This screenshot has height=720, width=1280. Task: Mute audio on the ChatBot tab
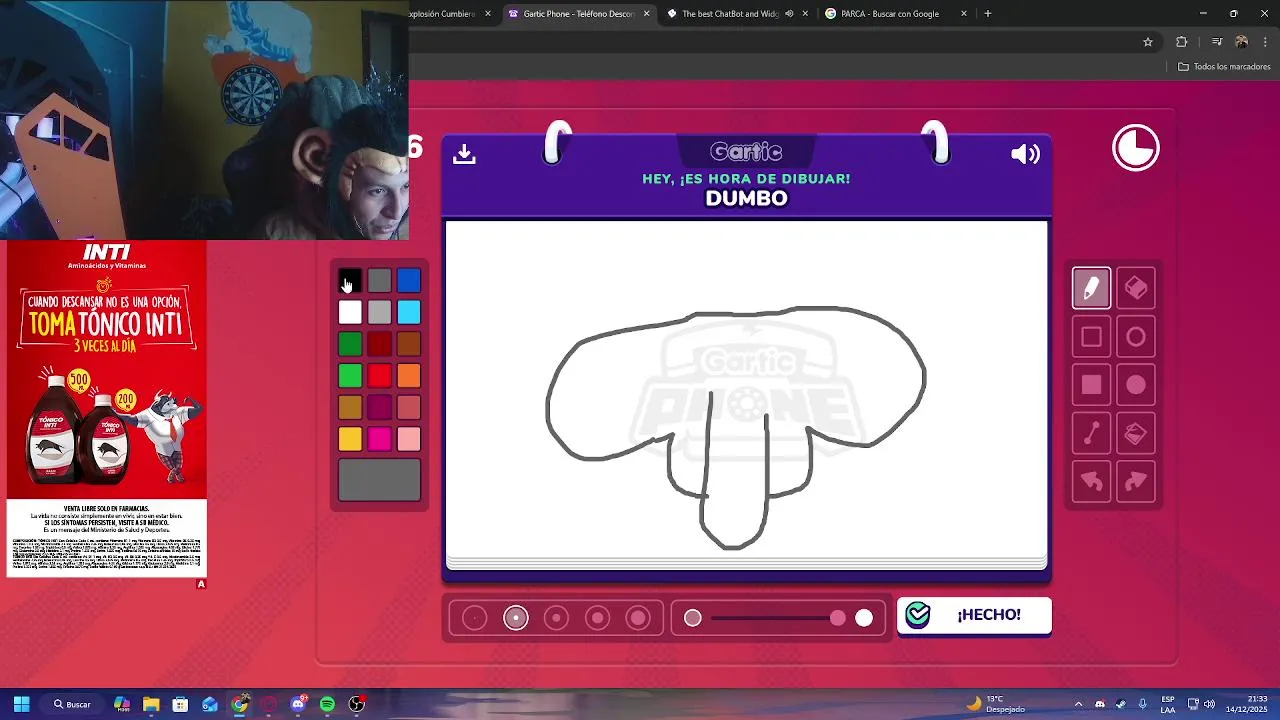pos(789,14)
